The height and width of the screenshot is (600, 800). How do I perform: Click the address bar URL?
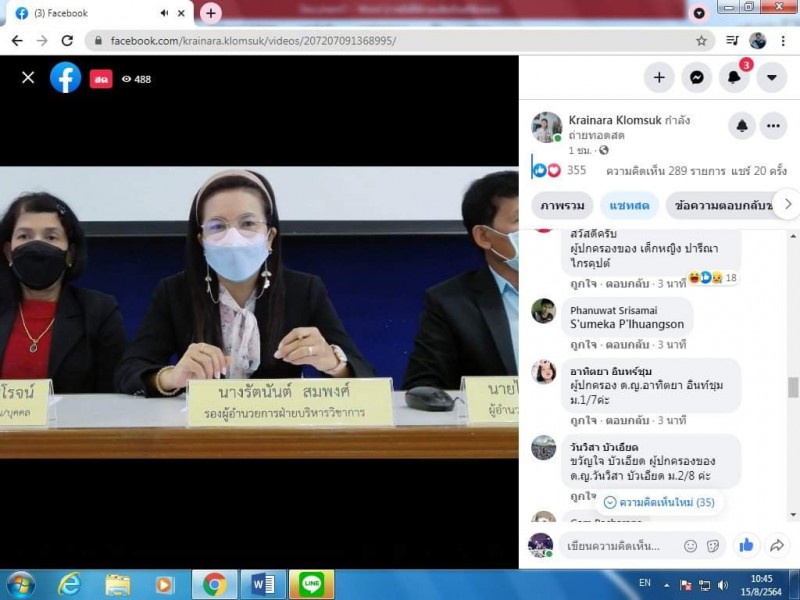click(x=253, y=41)
